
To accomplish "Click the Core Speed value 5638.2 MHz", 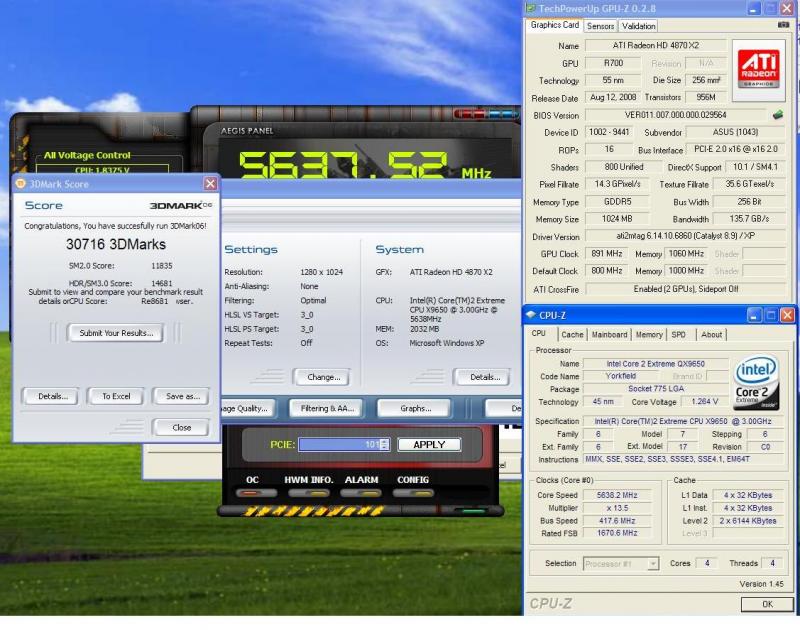I will coord(617,495).
